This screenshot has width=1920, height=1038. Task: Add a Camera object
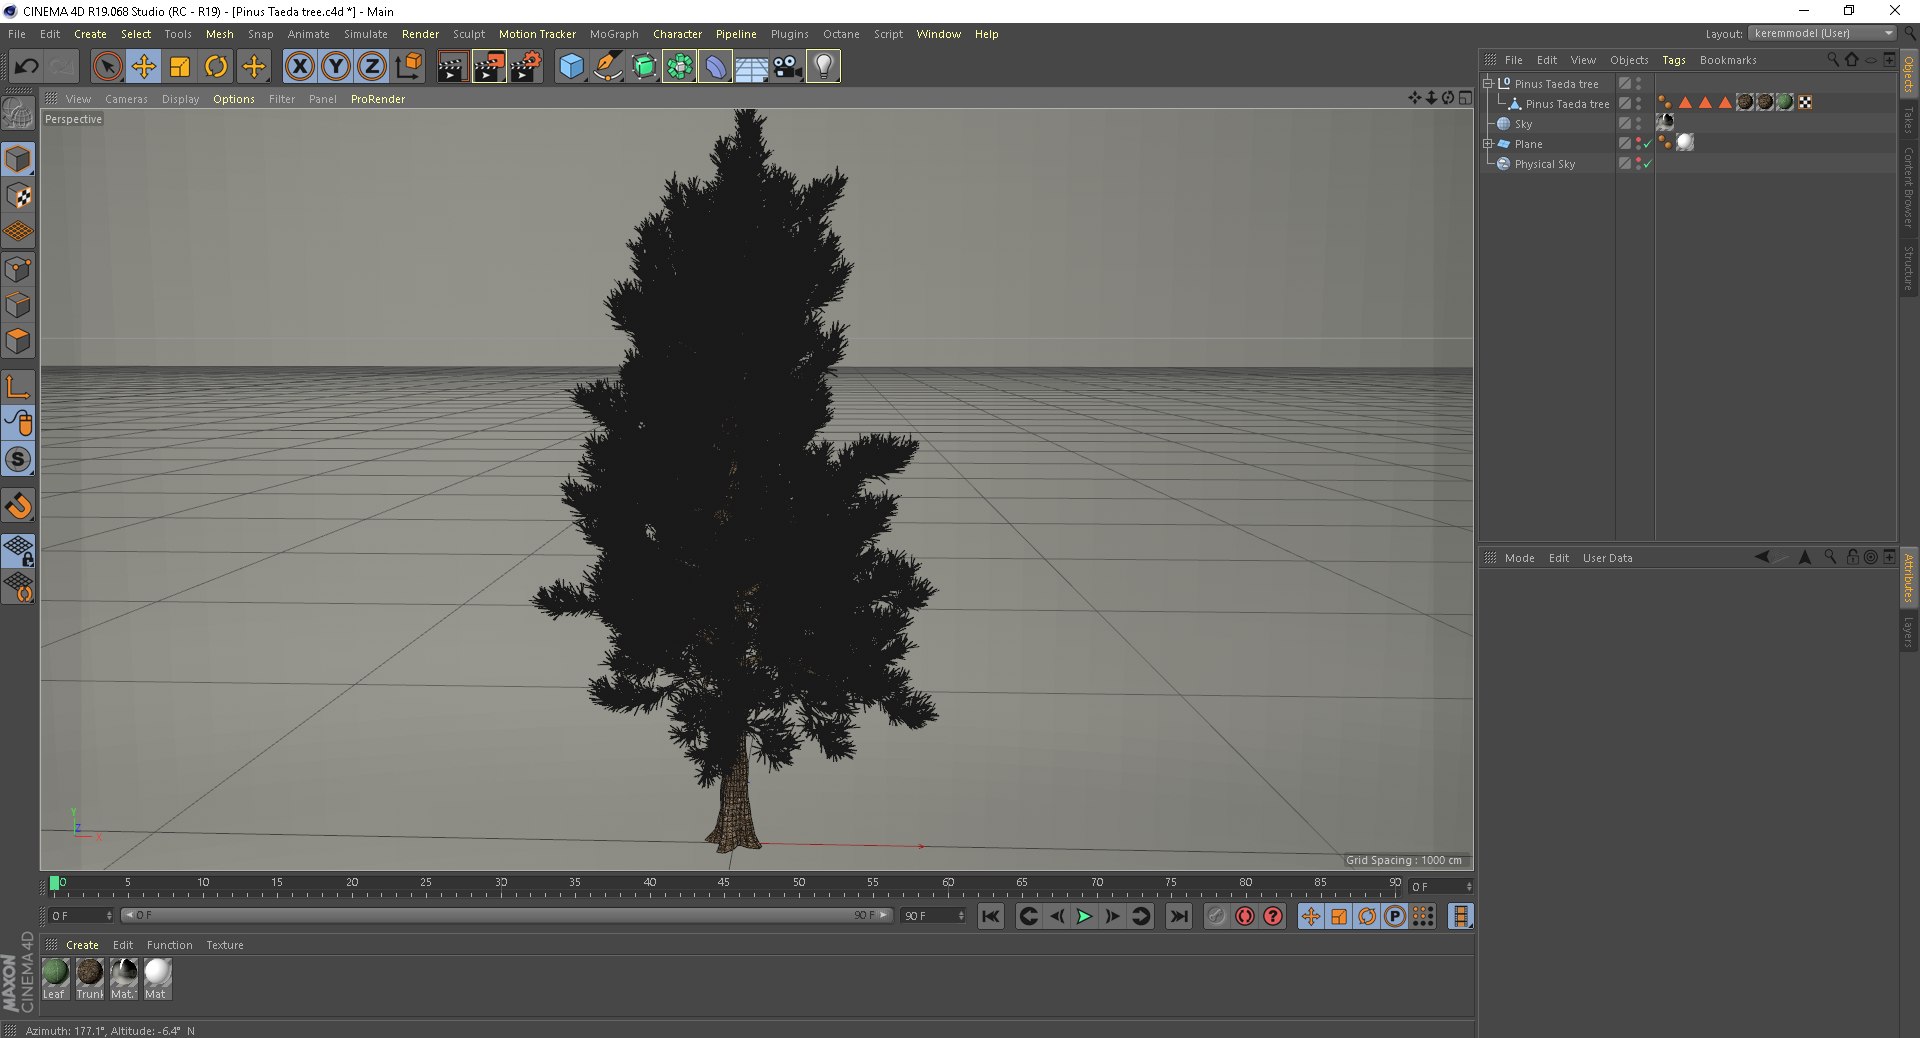(x=787, y=67)
